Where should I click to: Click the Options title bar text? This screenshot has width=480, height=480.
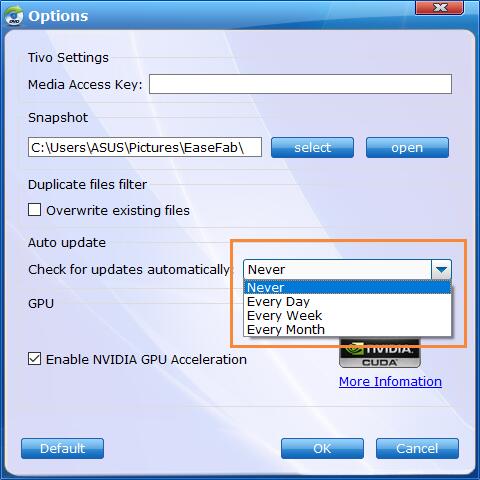(58, 16)
